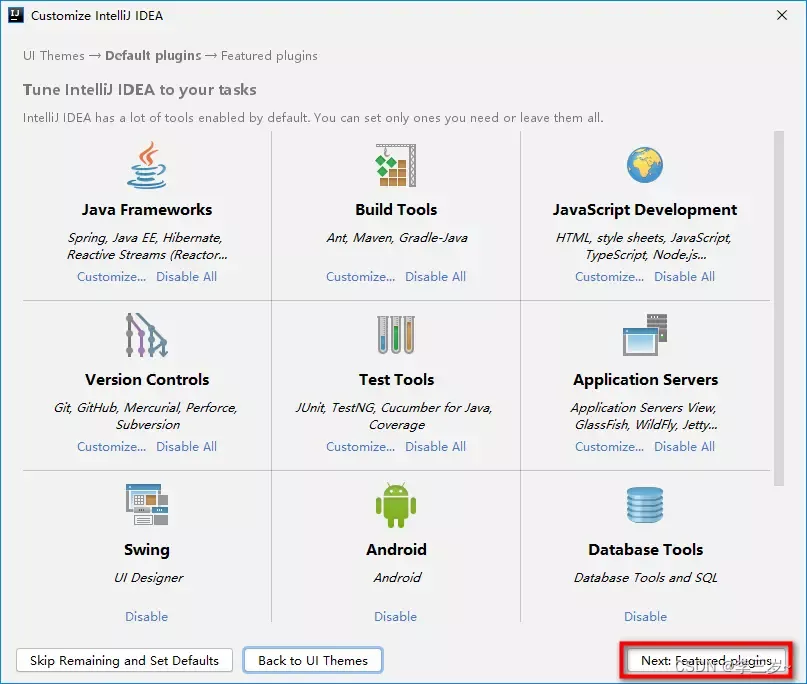Image resolution: width=807 pixels, height=684 pixels.
Task: Open Customize for Build Tools
Action: tap(360, 277)
